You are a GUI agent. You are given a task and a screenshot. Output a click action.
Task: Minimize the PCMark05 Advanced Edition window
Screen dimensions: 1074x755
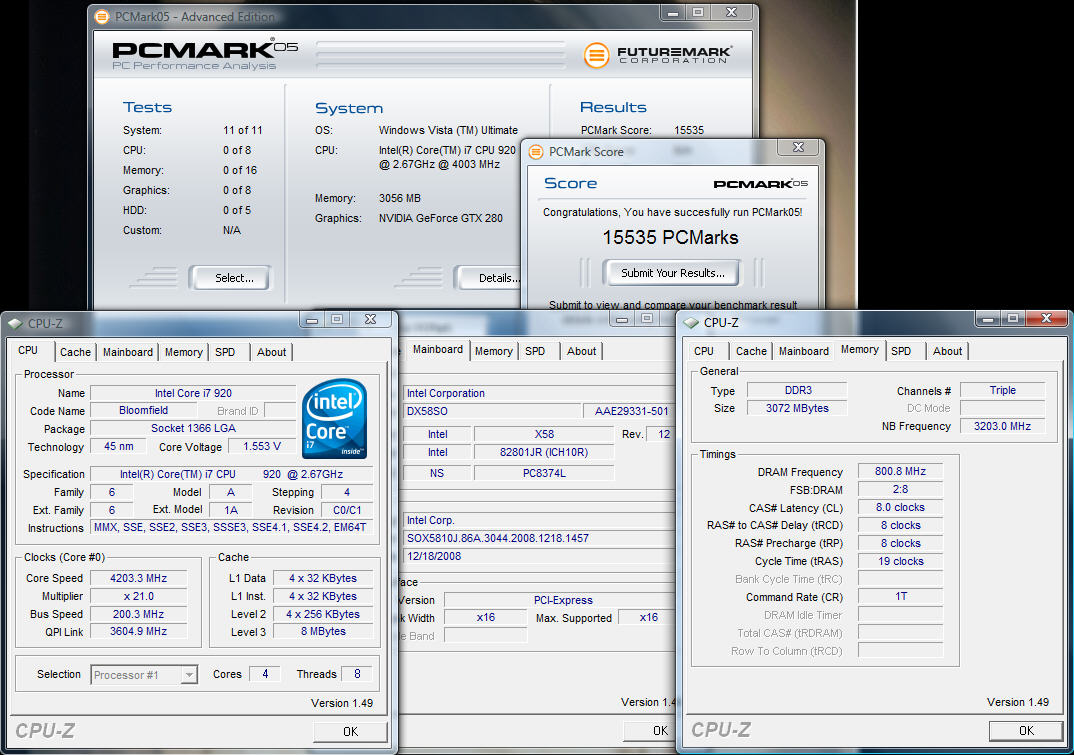click(x=672, y=12)
